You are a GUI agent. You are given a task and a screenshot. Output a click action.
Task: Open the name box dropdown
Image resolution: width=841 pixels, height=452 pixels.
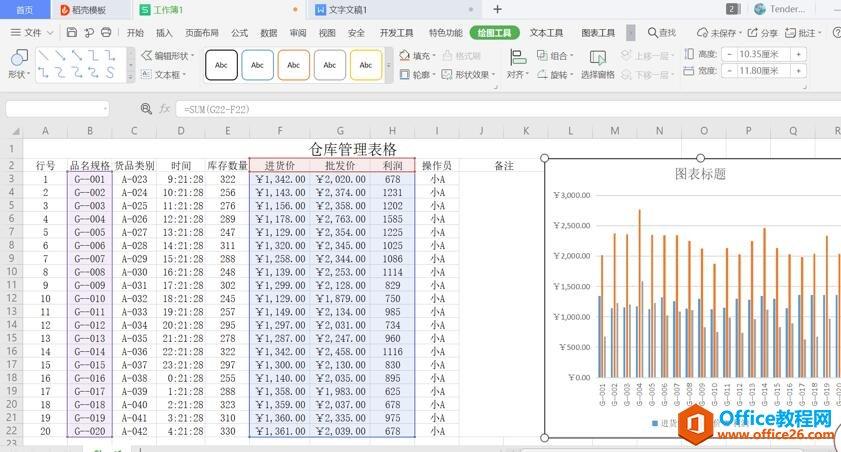104,109
